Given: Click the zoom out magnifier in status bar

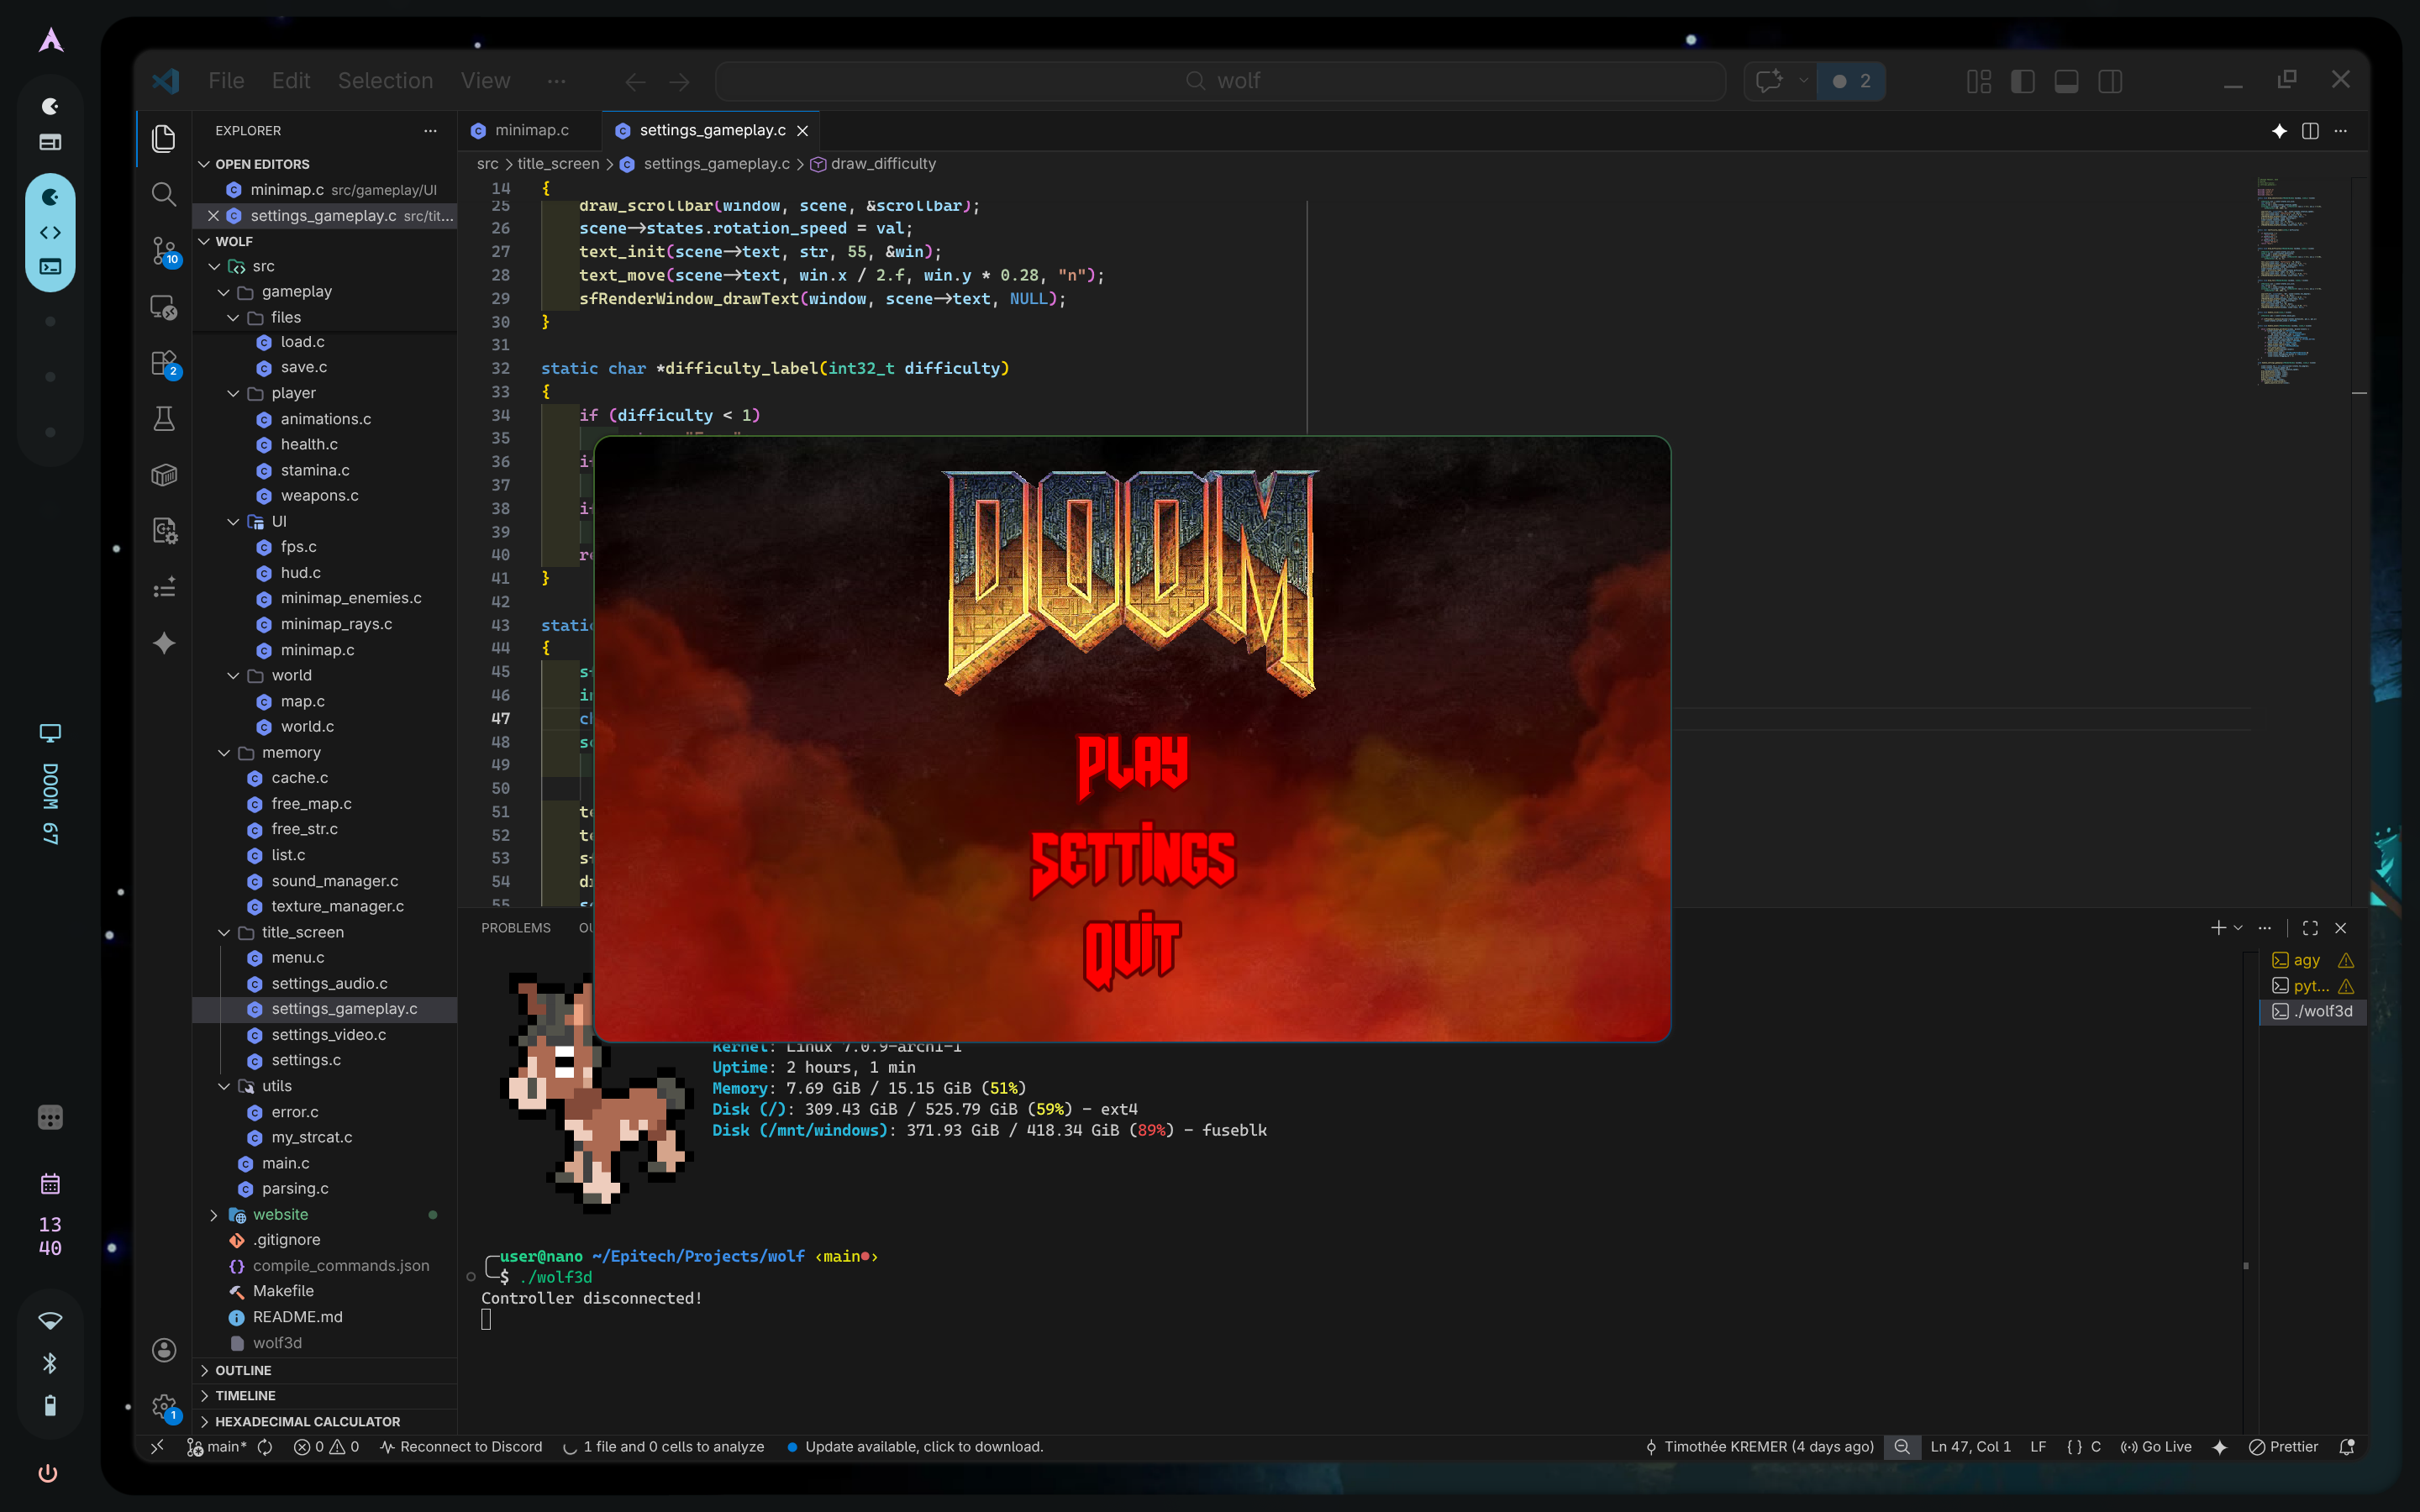Looking at the screenshot, I should 1902,1447.
